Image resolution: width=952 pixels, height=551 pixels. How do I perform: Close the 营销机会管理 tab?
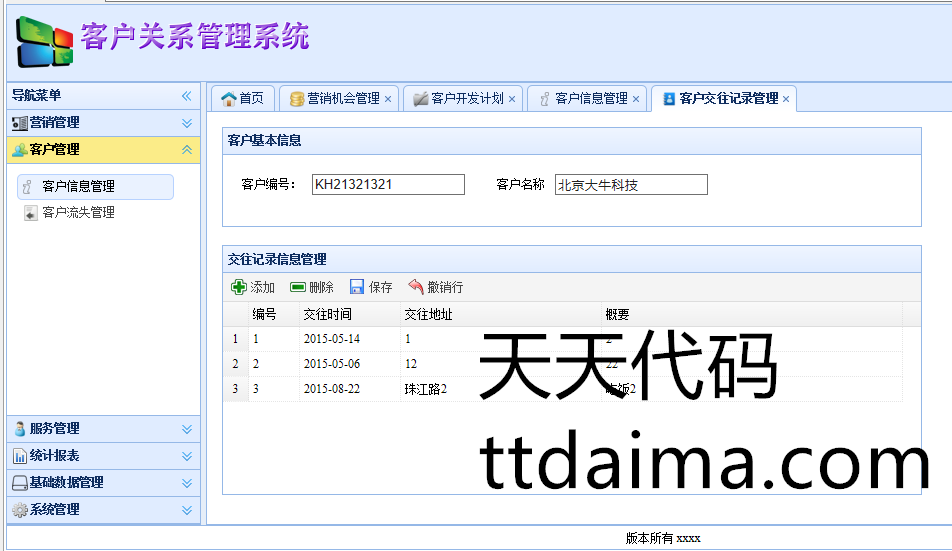[x=388, y=99]
